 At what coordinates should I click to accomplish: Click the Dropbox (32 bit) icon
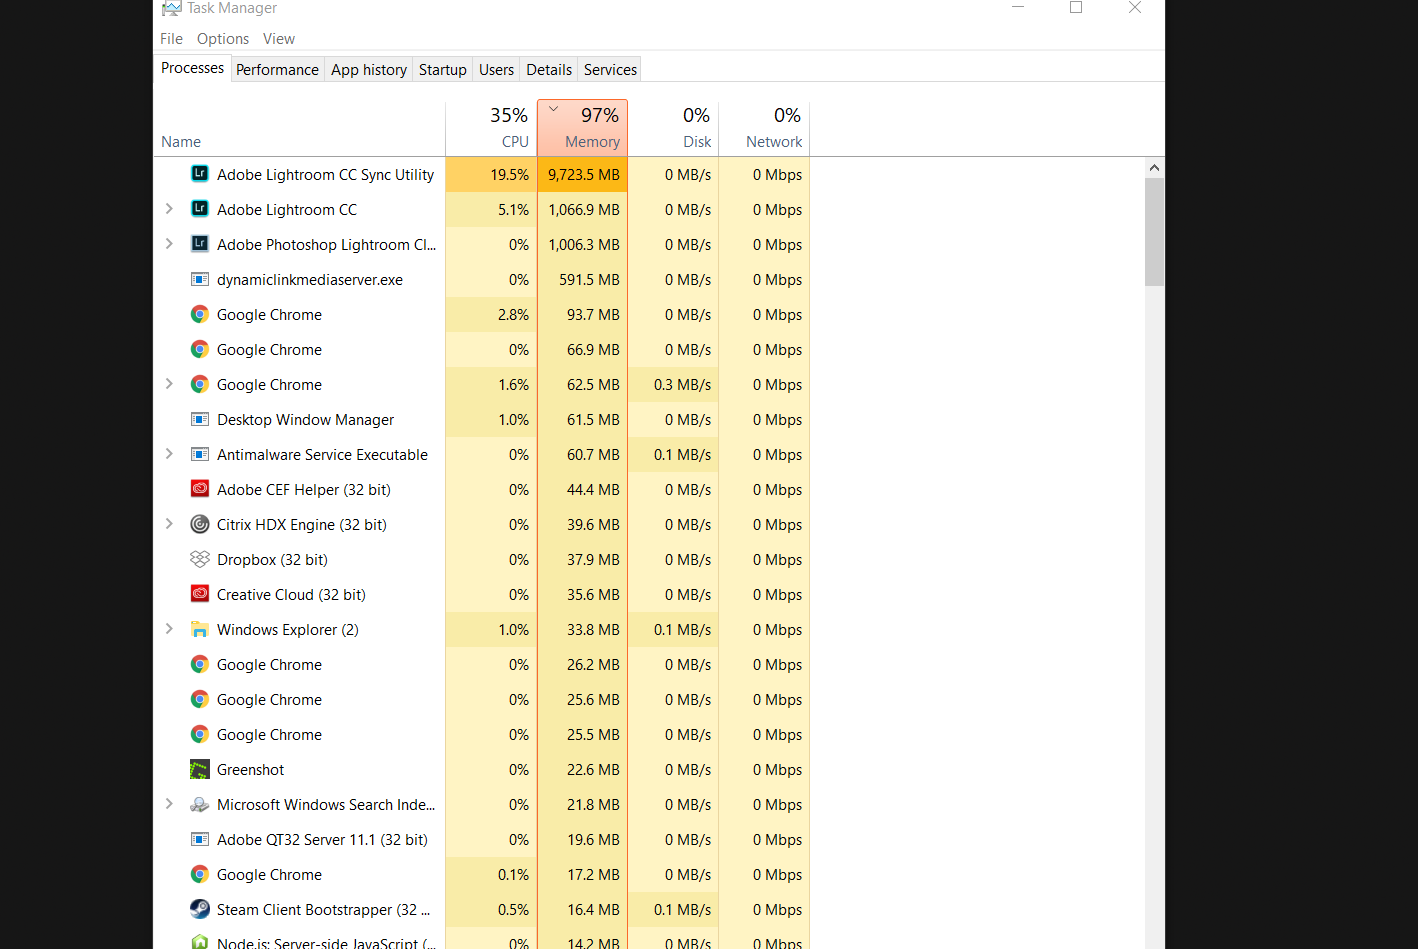(x=200, y=559)
